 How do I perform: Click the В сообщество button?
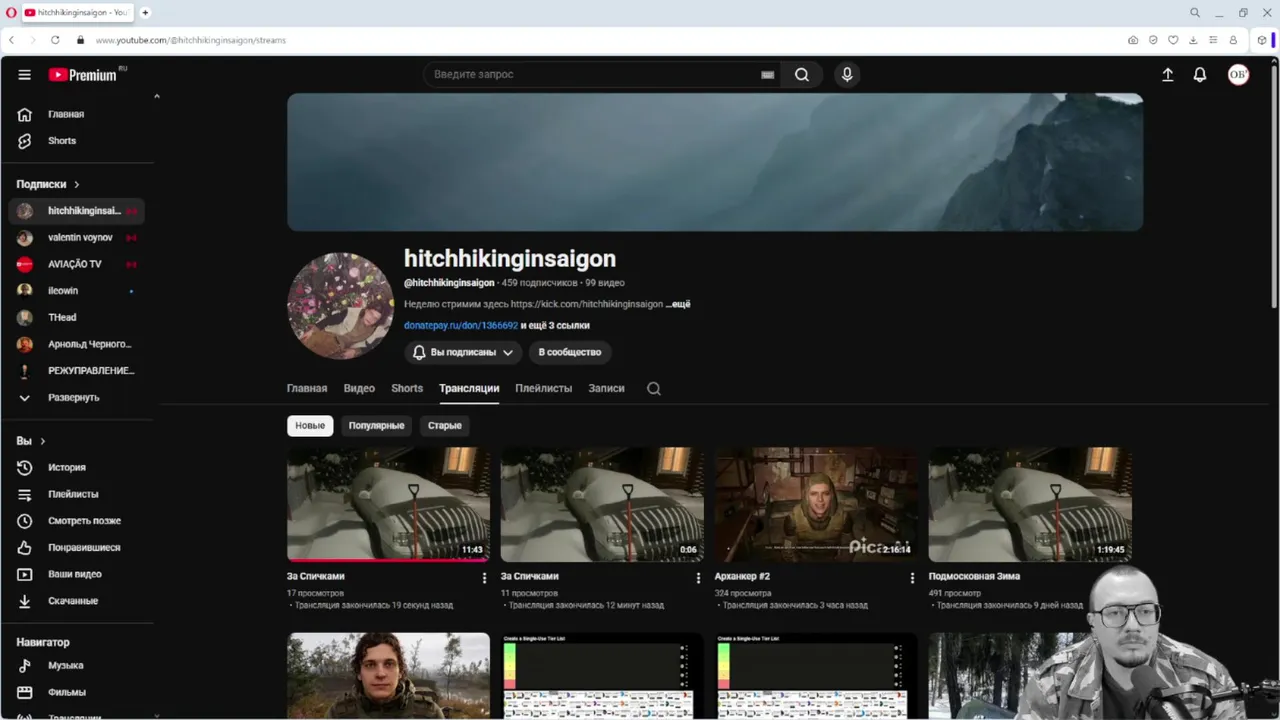570,352
